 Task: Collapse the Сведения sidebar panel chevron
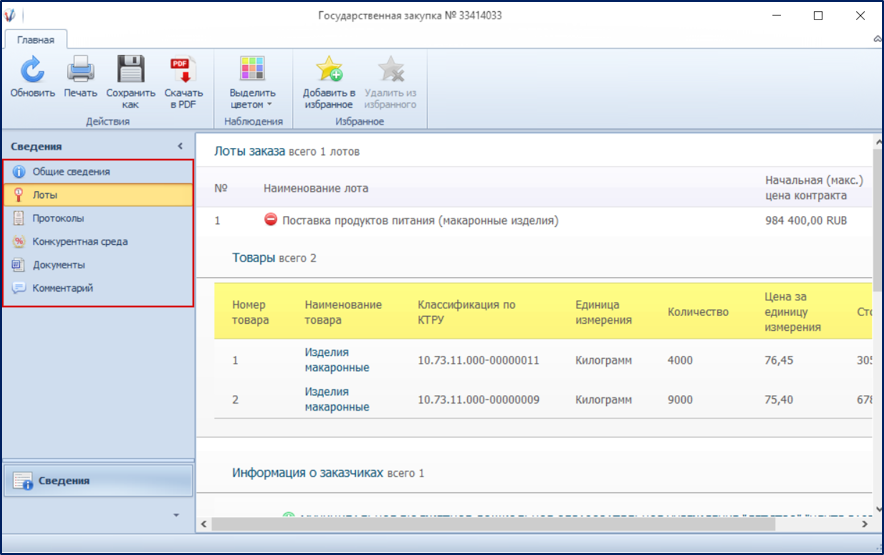coord(180,146)
